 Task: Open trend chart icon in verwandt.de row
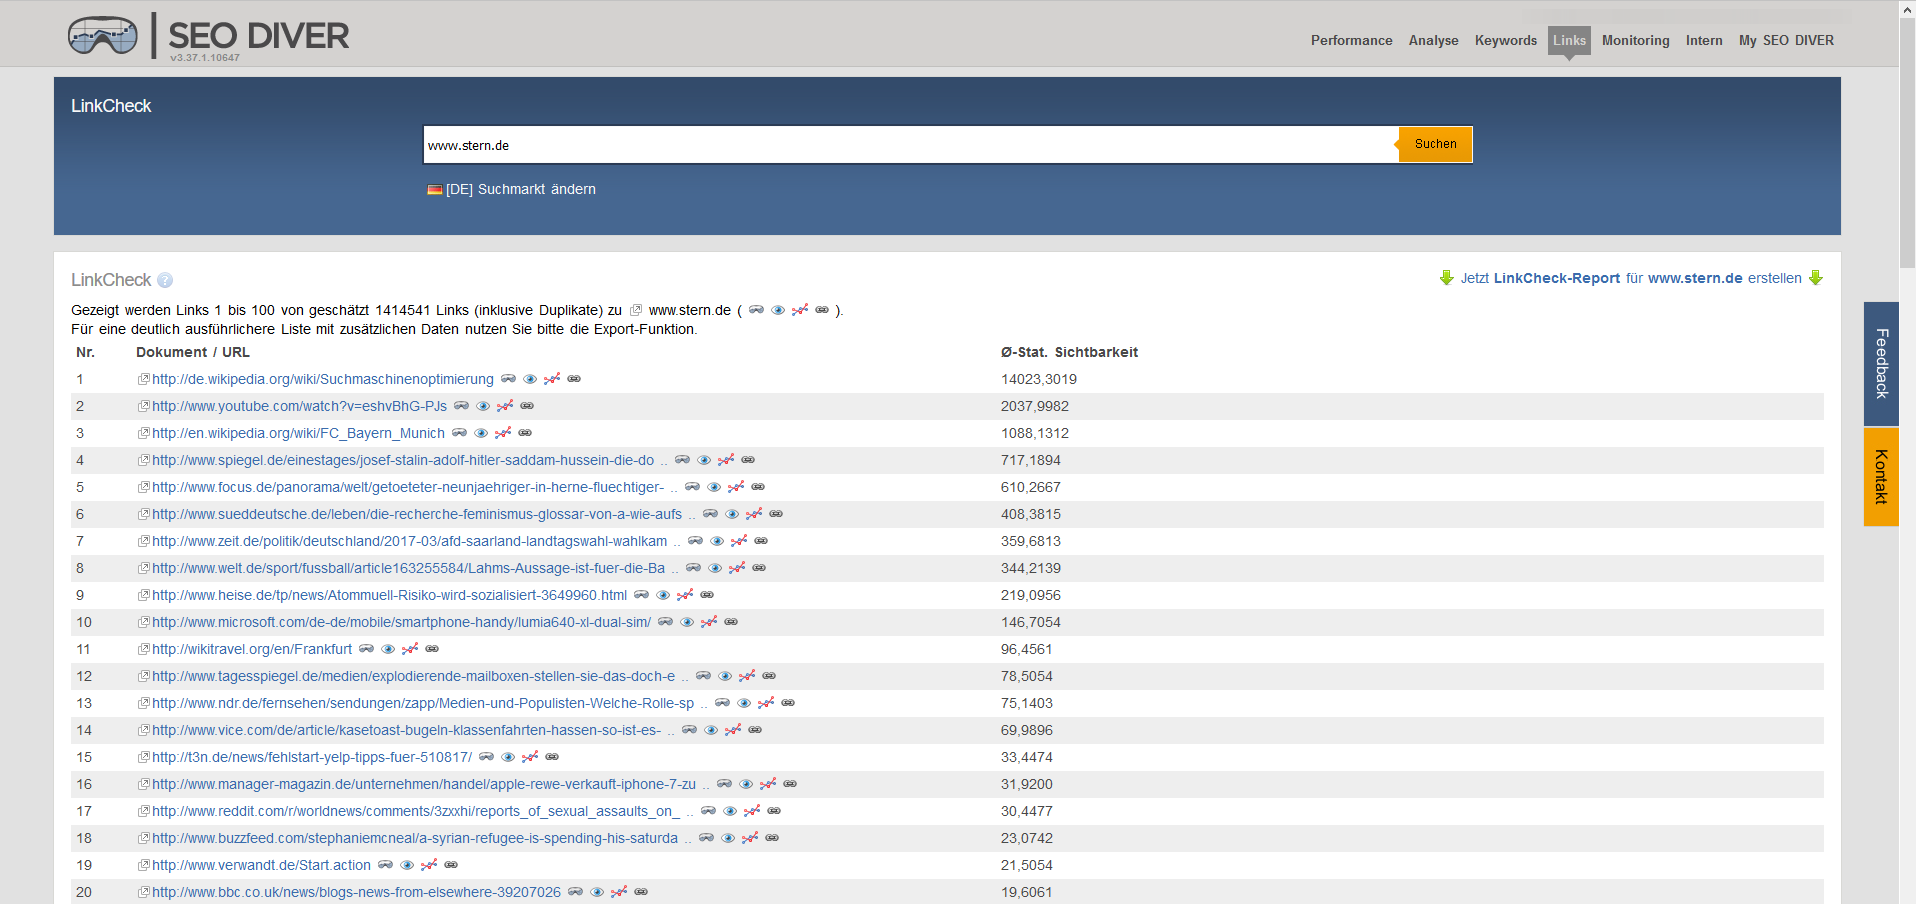429,865
